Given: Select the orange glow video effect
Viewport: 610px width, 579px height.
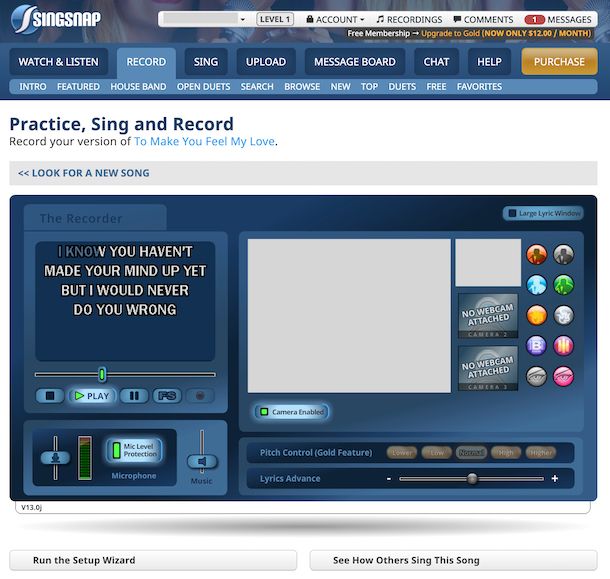Looking at the screenshot, I should (x=536, y=315).
